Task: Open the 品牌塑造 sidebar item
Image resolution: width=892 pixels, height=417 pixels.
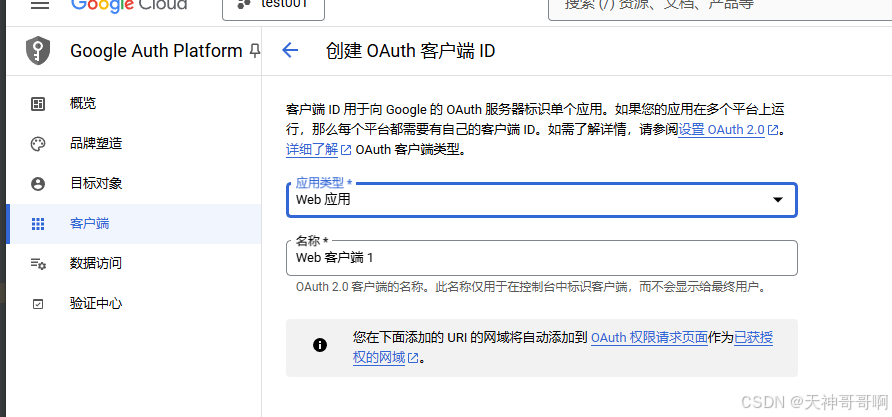Action: 134,143
